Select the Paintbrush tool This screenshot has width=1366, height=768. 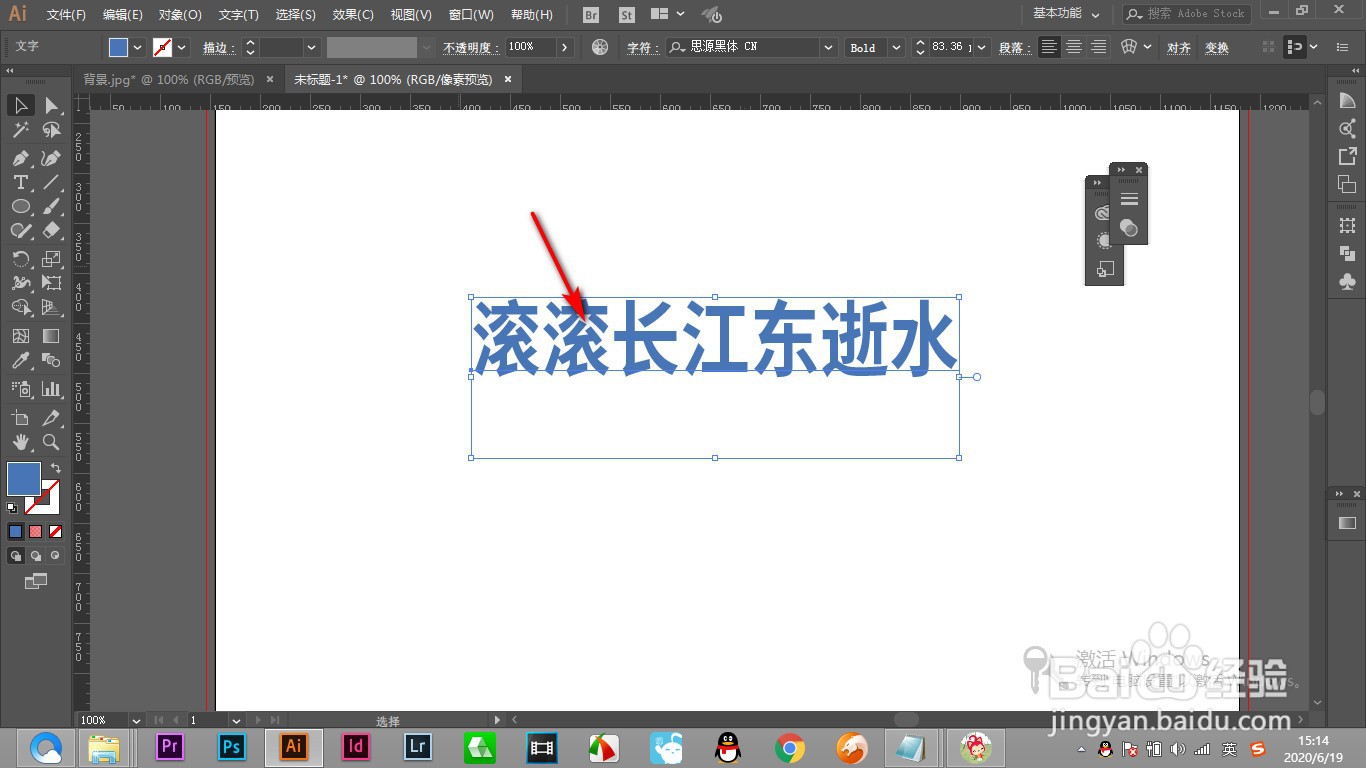51,206
